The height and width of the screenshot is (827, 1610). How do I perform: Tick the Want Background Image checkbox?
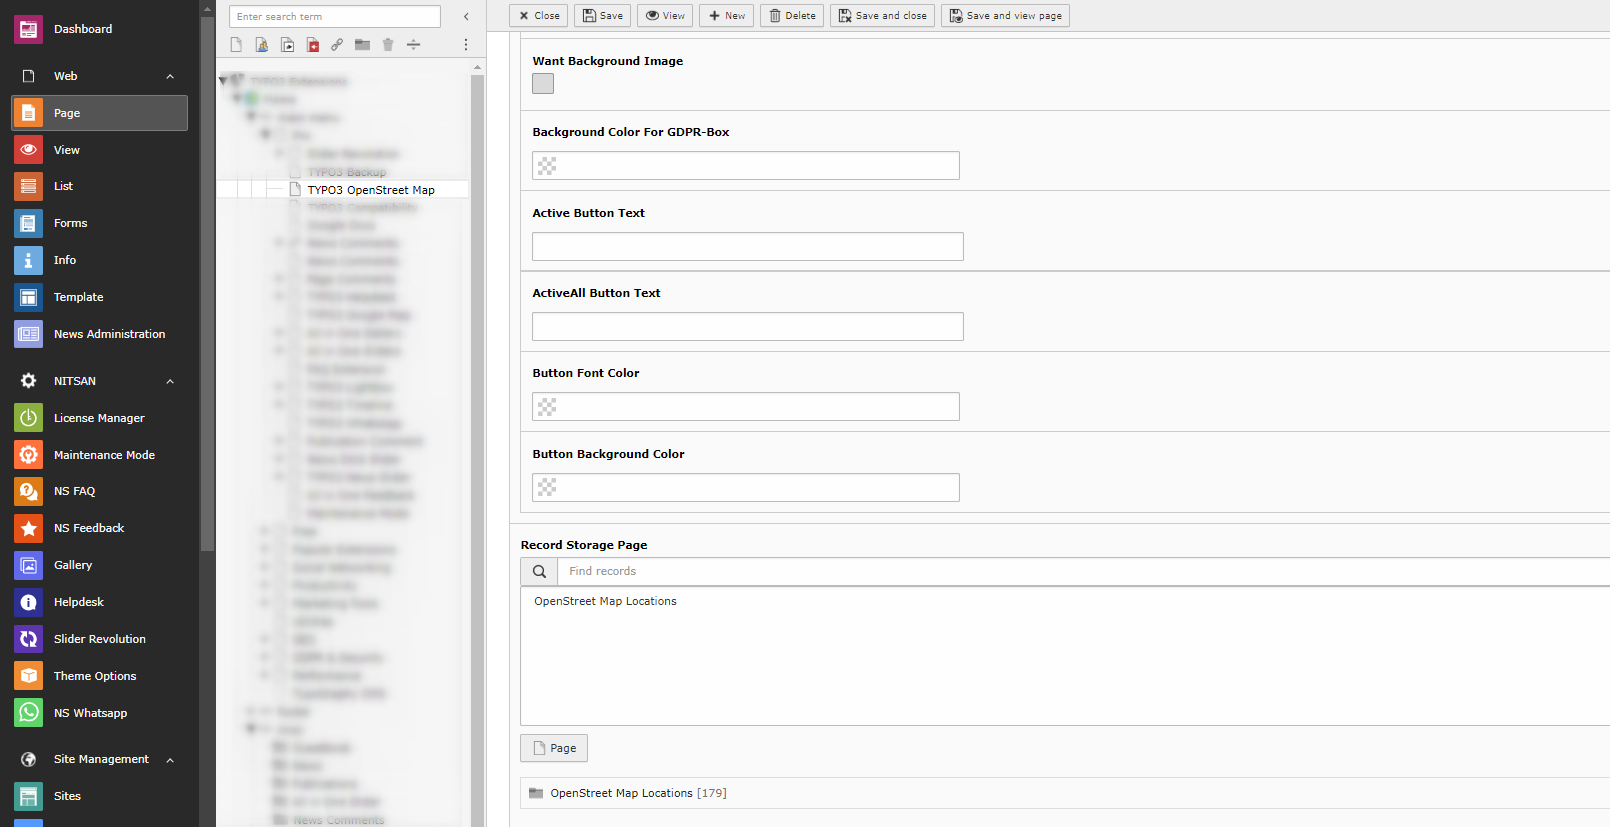pos(543,84)
